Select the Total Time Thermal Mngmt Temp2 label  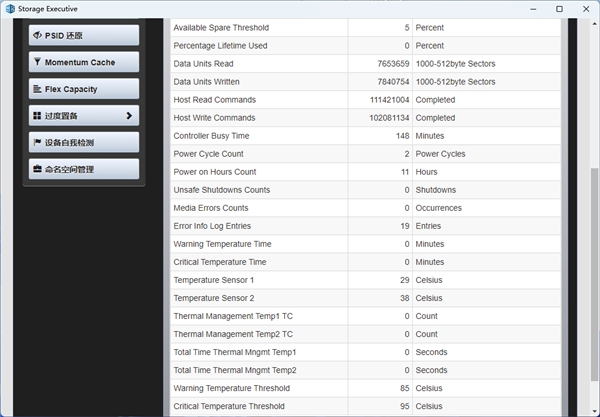coord(235,370)
